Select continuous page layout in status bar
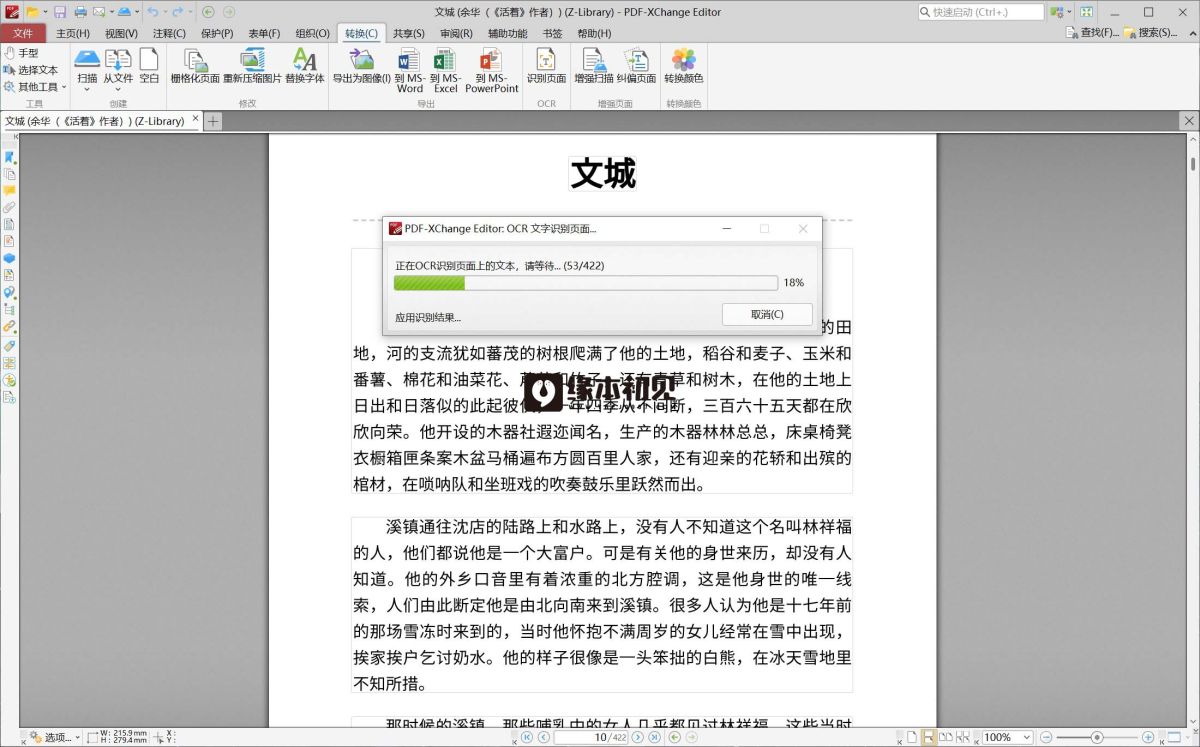Viewport: 1200px width, 747px height. coord(929,737)
